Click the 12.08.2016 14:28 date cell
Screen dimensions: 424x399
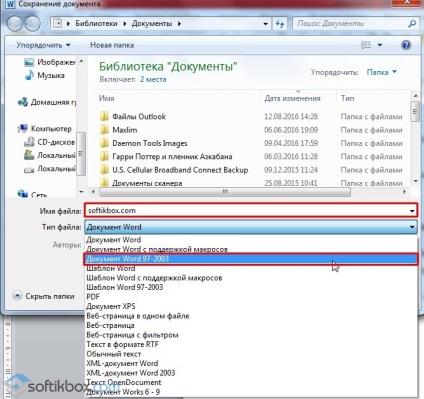(x=291, y=116)
